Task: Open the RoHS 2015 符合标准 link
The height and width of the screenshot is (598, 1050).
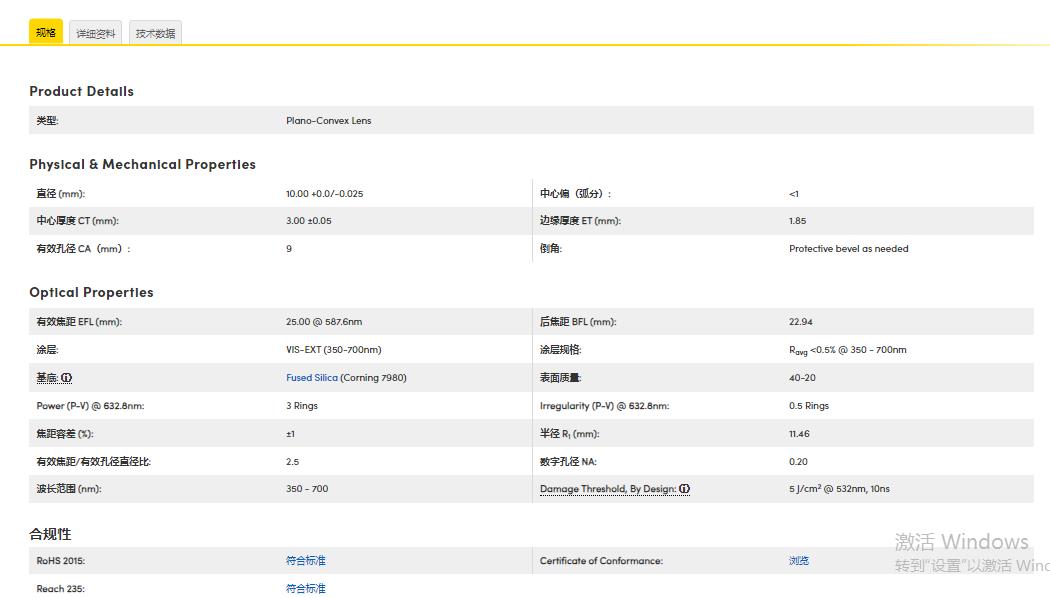Action: coord(306,561)
